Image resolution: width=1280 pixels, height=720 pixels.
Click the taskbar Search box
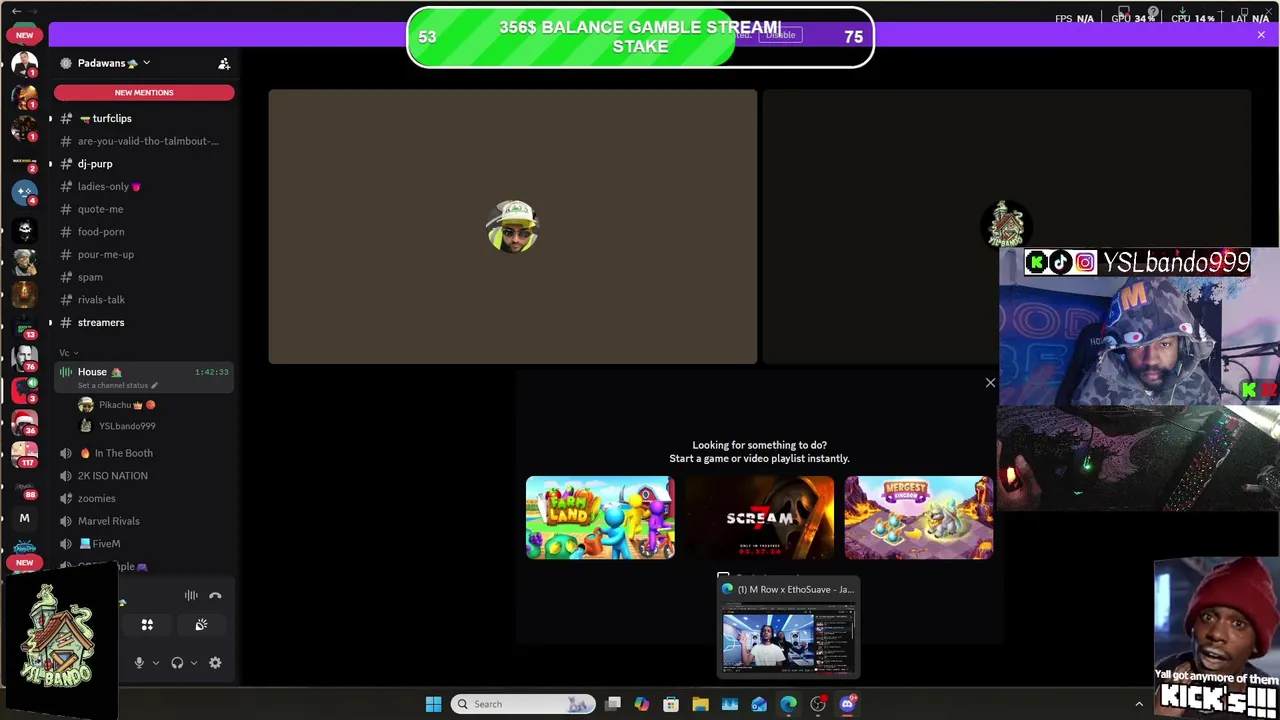[522, 704]
